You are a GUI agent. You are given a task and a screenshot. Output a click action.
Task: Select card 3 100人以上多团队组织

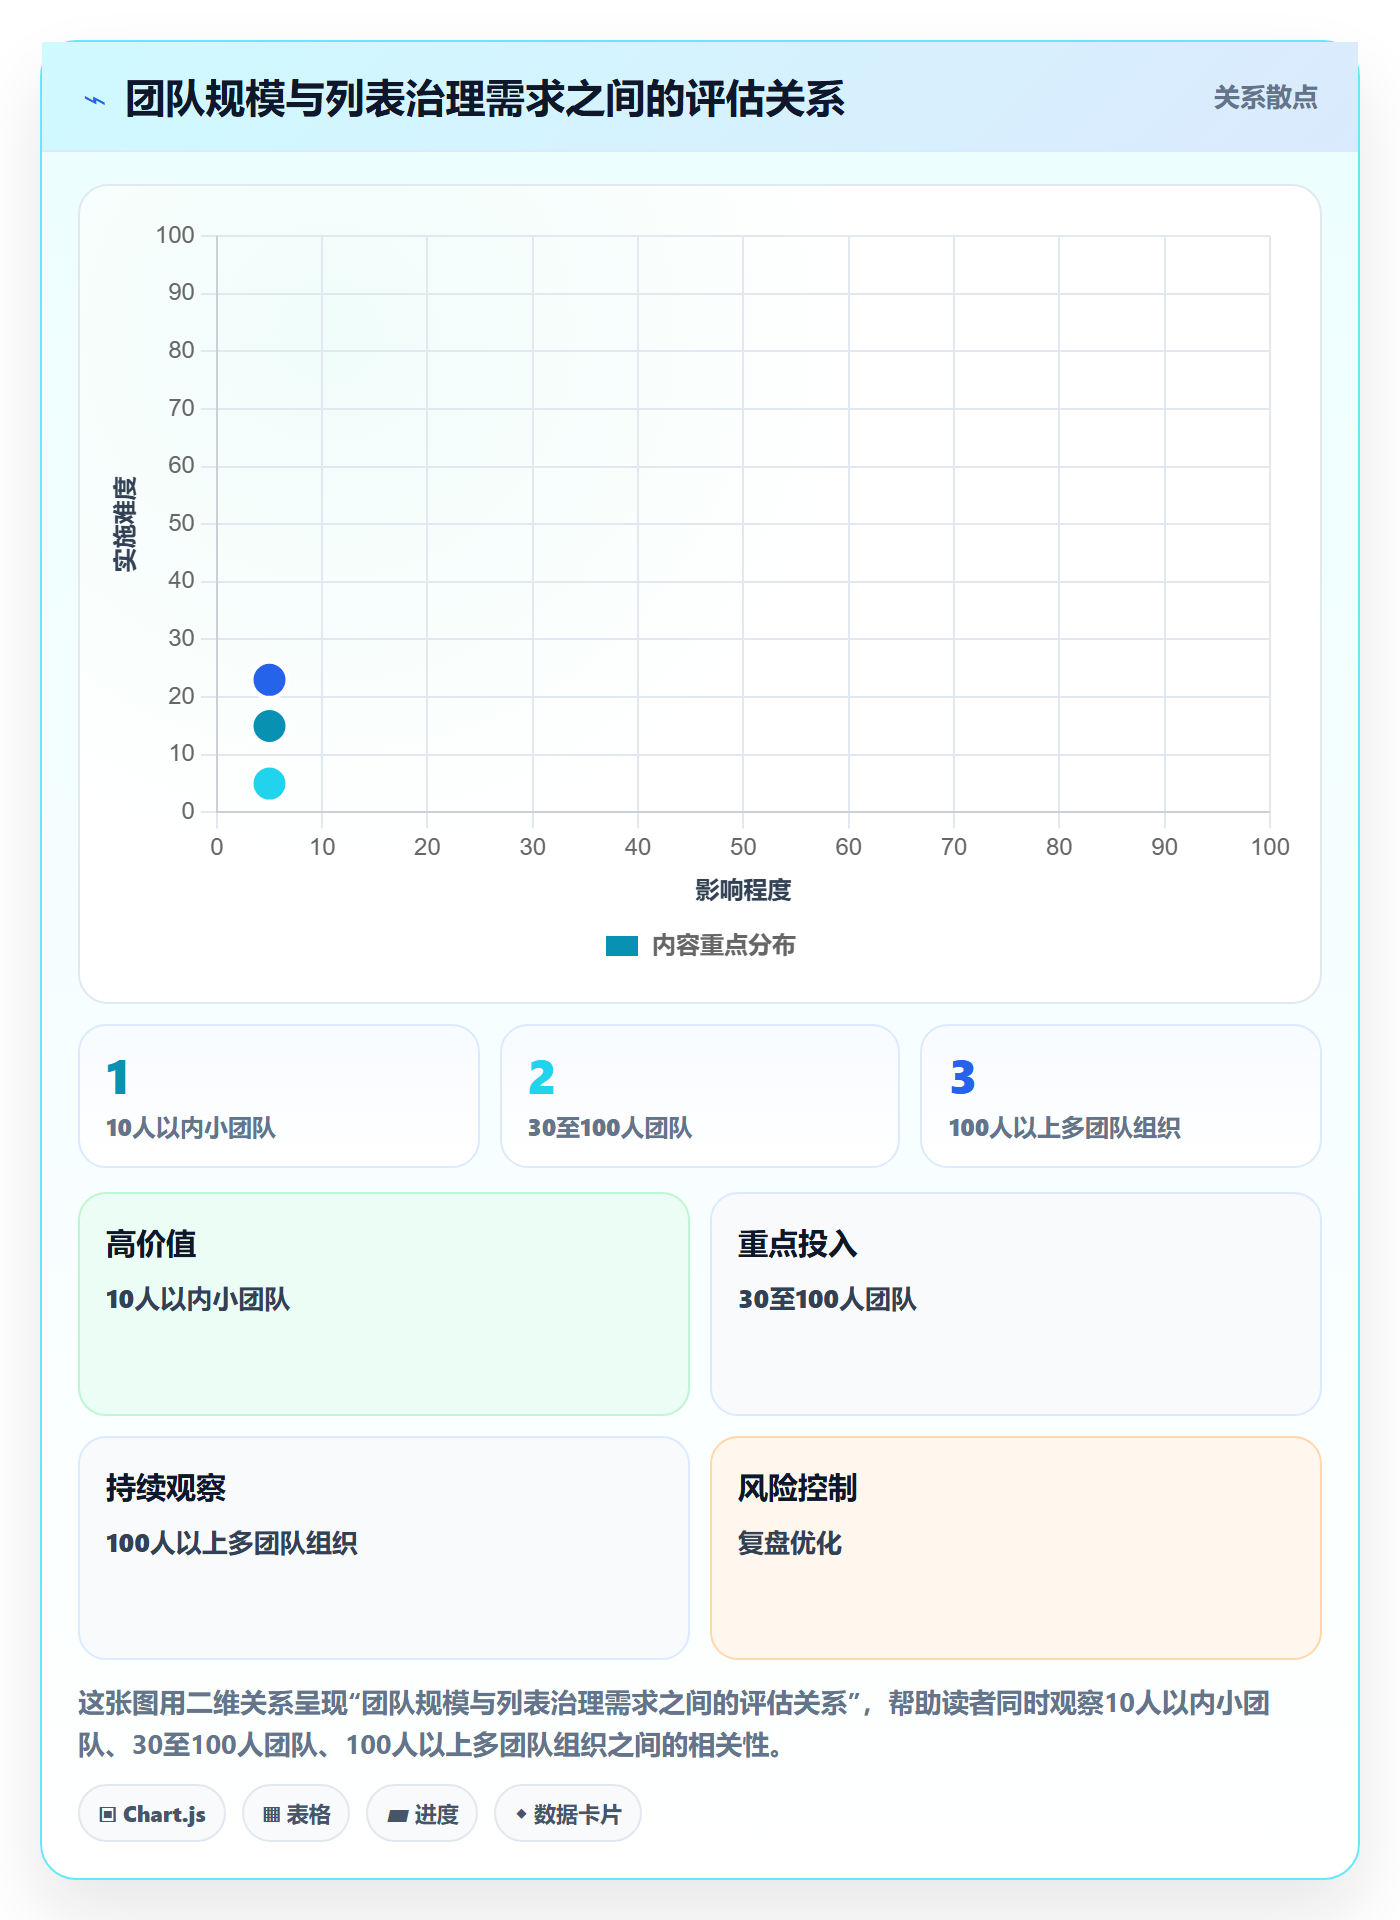tap(1121, 1096)
